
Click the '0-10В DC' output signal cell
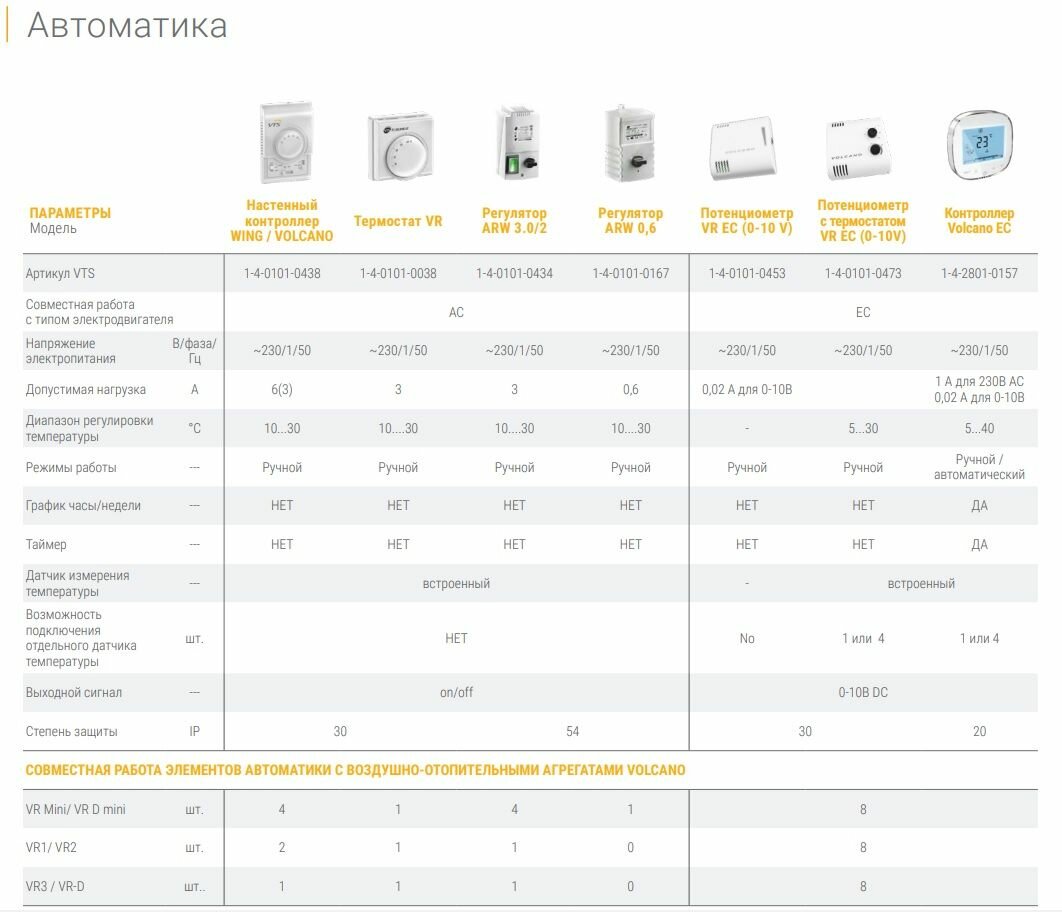pyautogui.click(x=863, y=693)
